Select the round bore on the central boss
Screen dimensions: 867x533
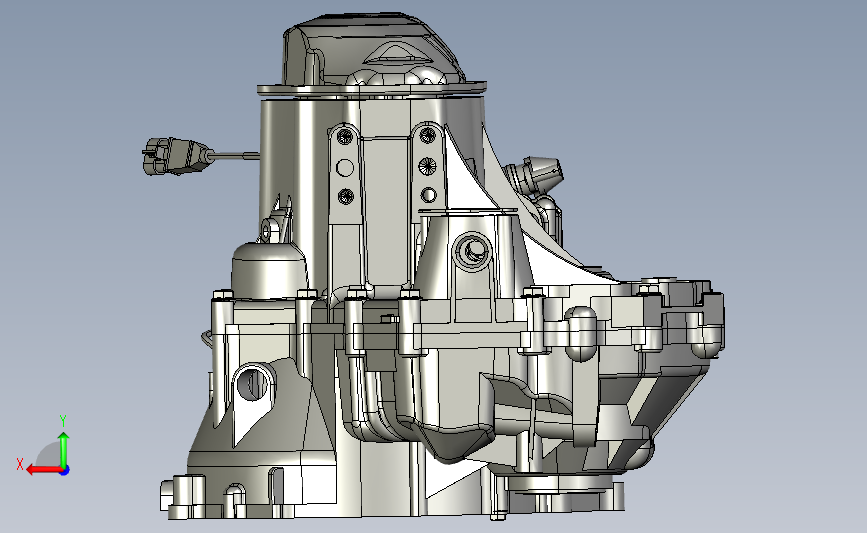[474, 250]
